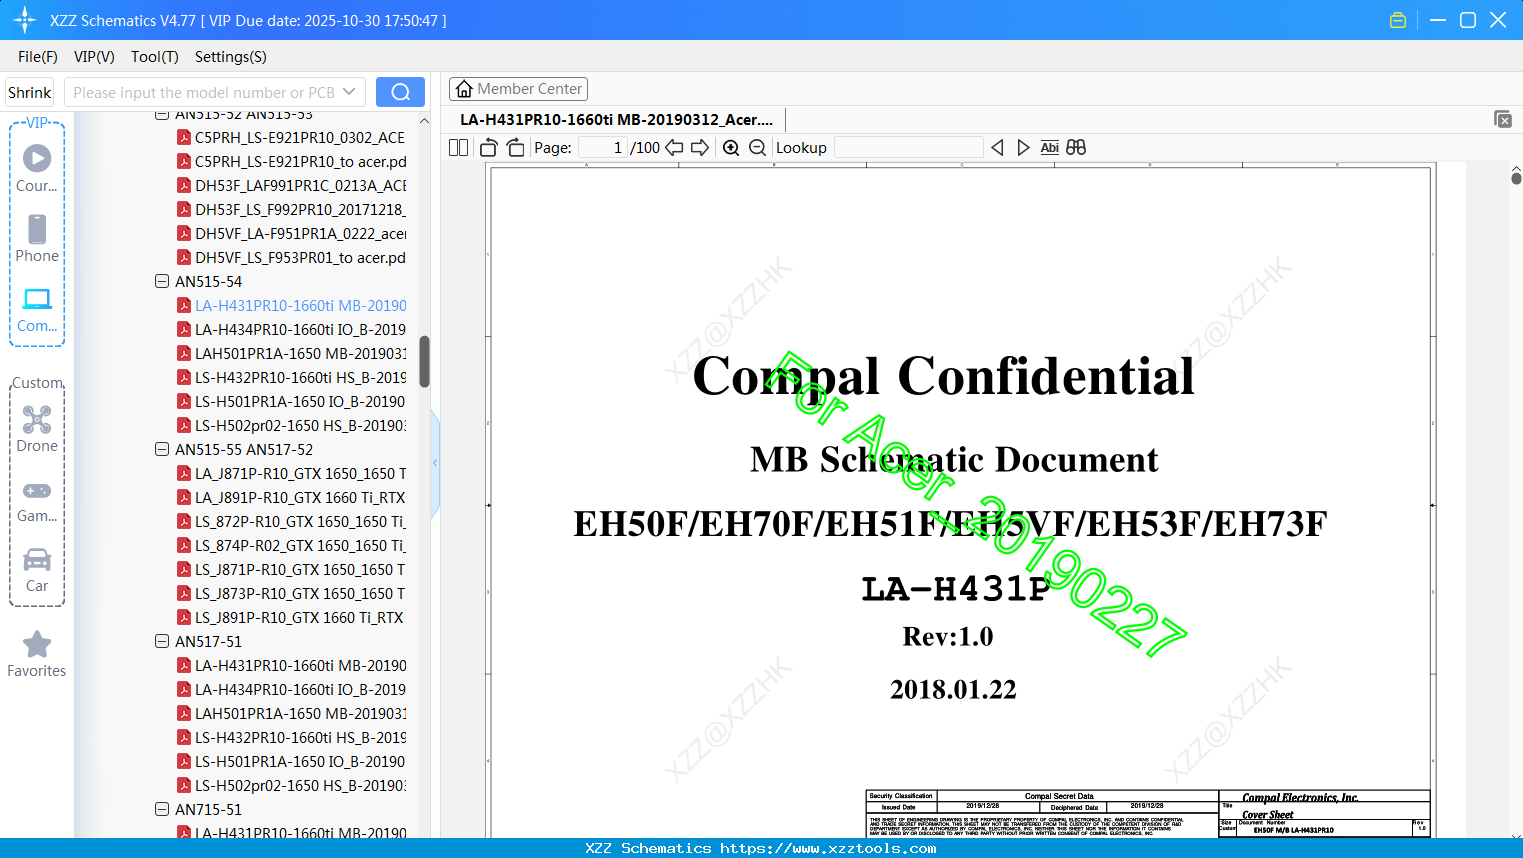The height and width of the screenshot is (858, 1523).
Task: Find previous Lookup match
Action: pyautogui.click(x=997, y=148)
